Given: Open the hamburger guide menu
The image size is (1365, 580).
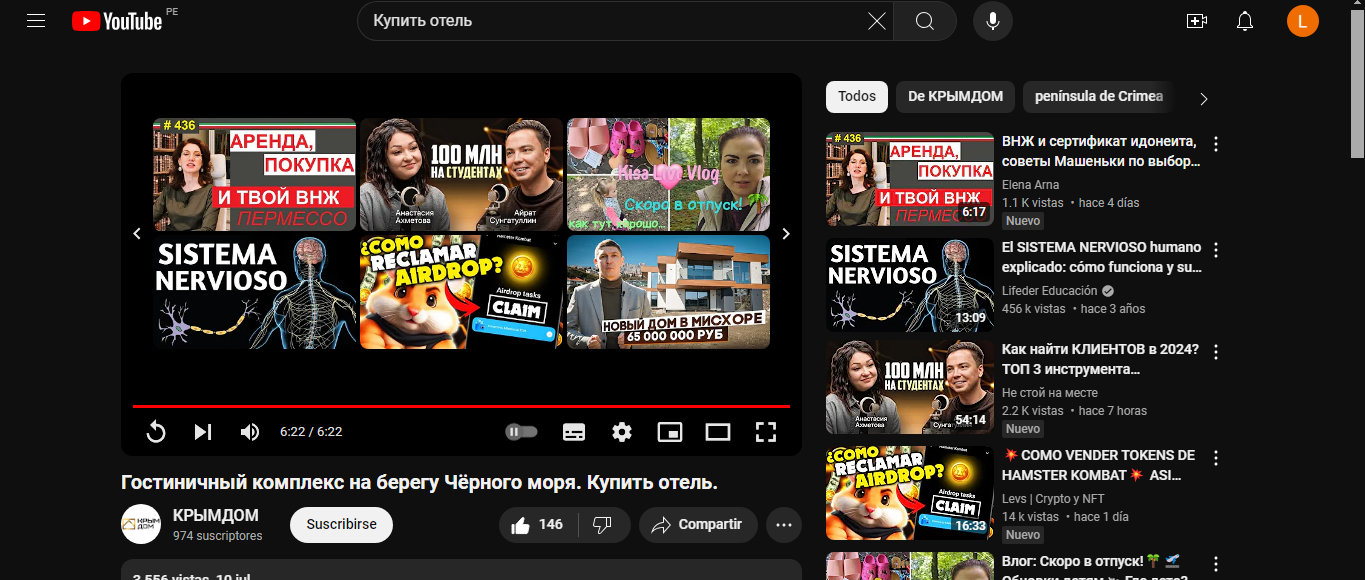Looking at the screenshot, I should click(36, 21).
